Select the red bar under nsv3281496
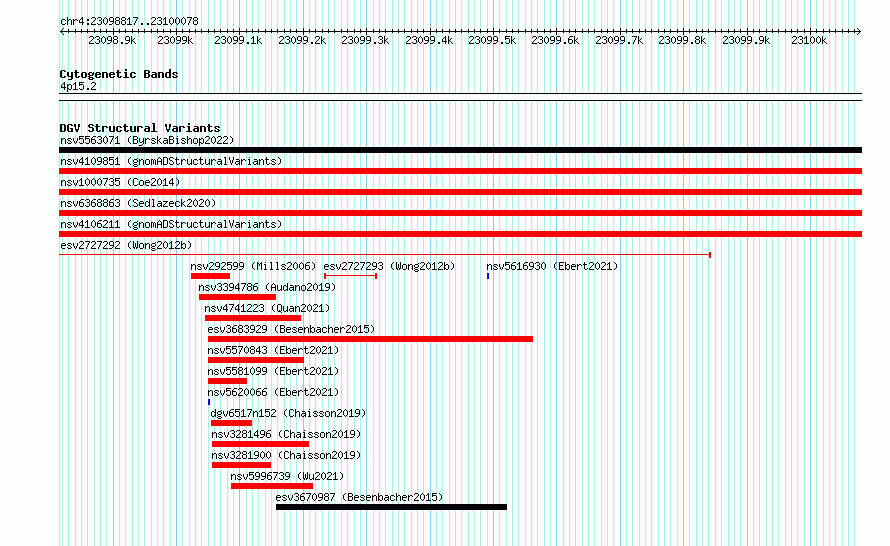 pyautogui.click(x=260, y=444)
